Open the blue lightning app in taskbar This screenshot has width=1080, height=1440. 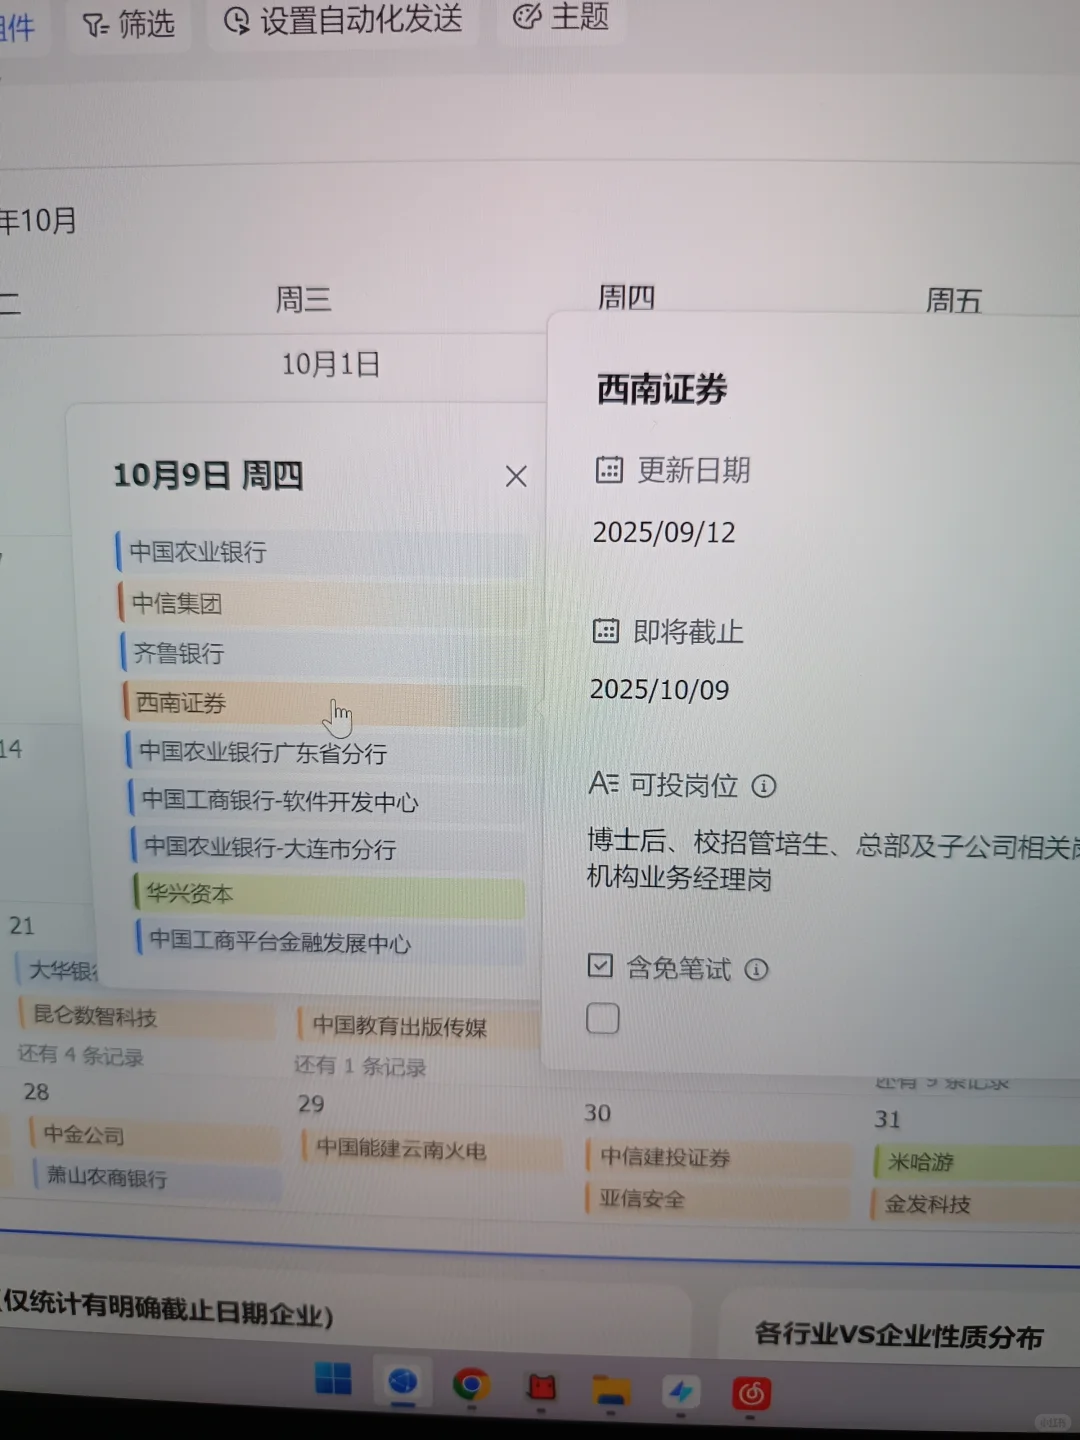tap(681, 1391)
